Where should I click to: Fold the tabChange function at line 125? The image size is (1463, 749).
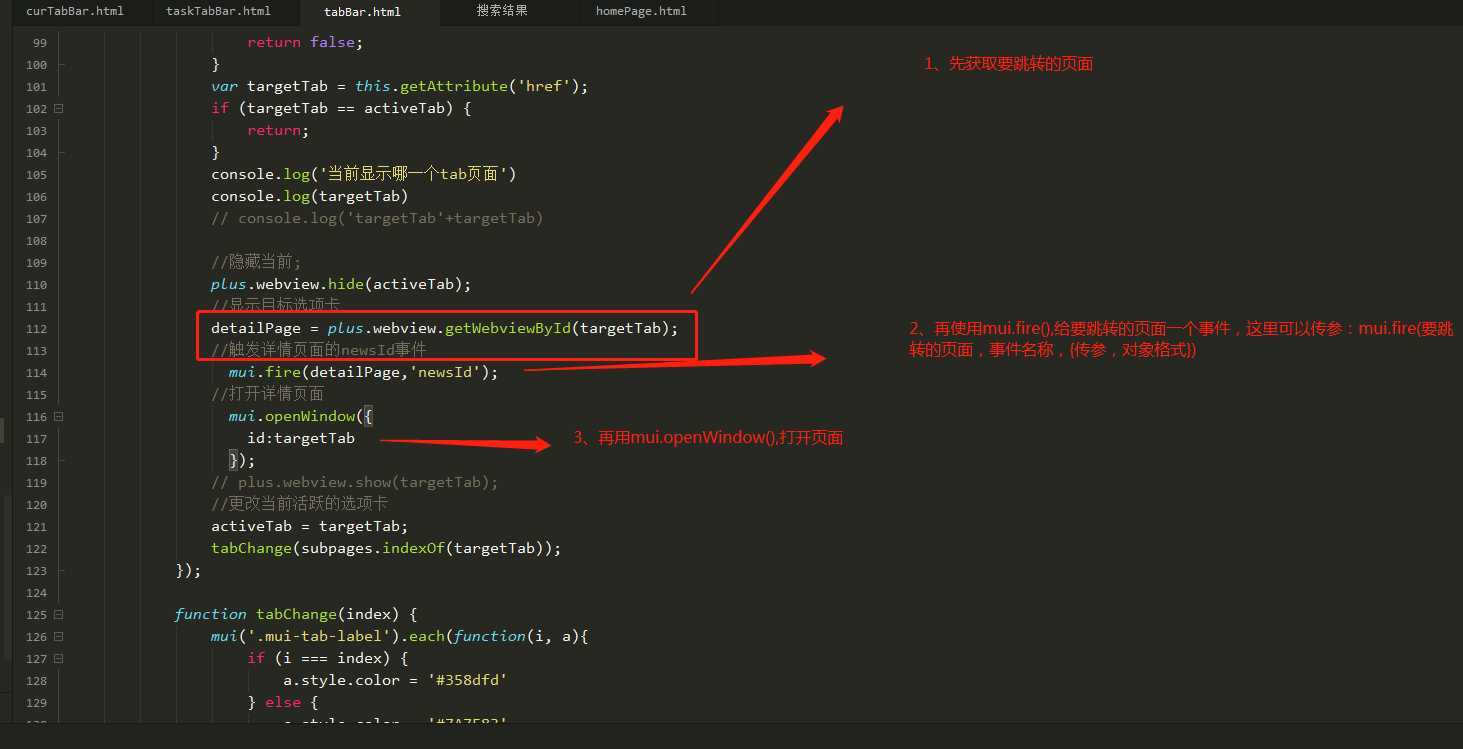[58, 614]
